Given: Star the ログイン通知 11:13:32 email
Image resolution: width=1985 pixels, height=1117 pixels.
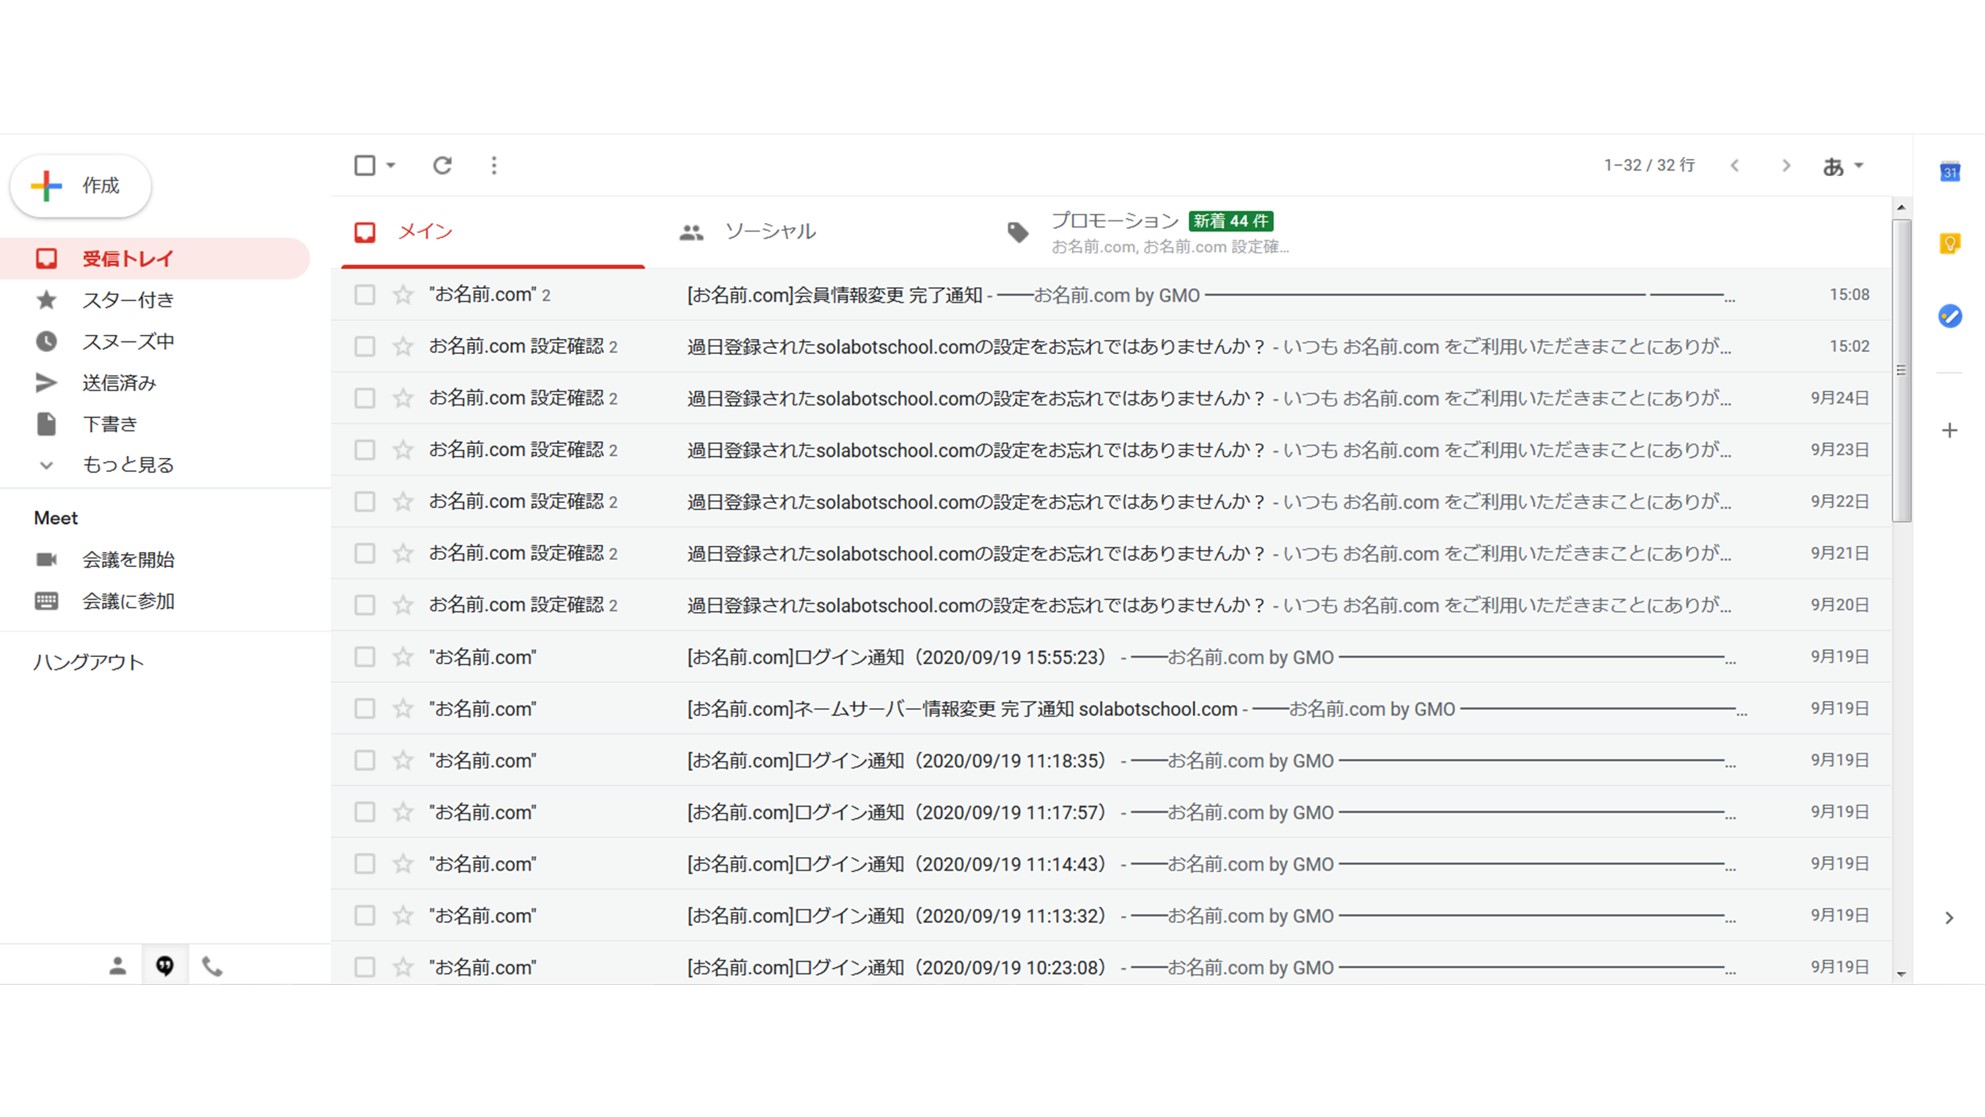Looking at the screenshot, I should click(x=403, y=916).
